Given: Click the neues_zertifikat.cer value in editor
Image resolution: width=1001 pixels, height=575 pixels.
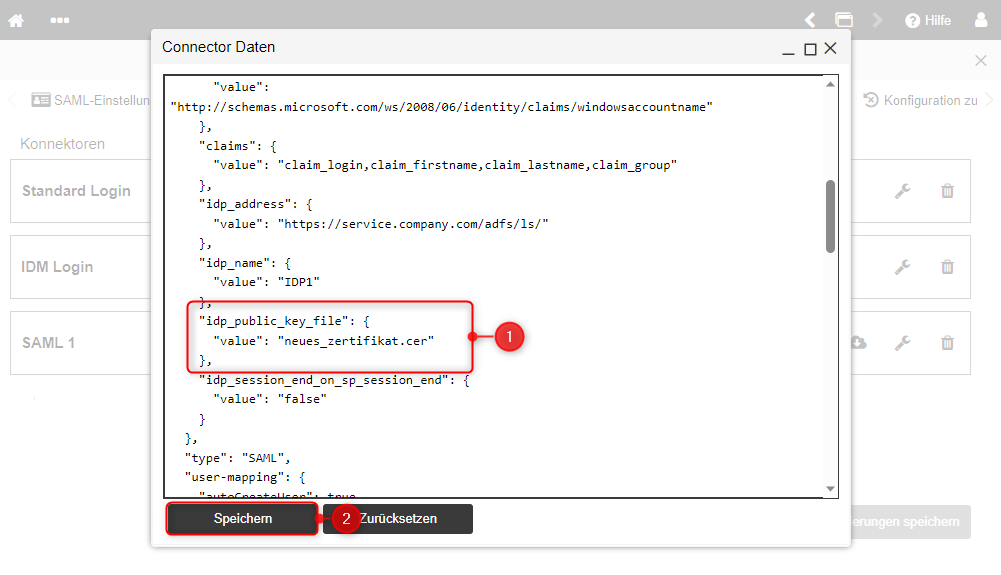Looking at the screenshot, I should pyautogui.click(x=356, y=340).
